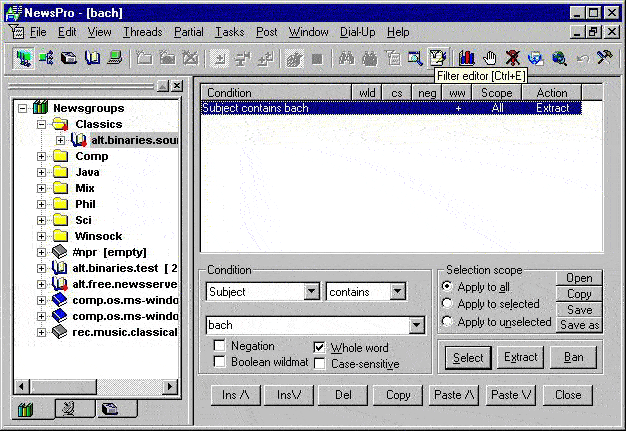The width and height of the screenshot is (626, 431).
Task: Click the Paste /\ button
Action: [x=454, y=395]
